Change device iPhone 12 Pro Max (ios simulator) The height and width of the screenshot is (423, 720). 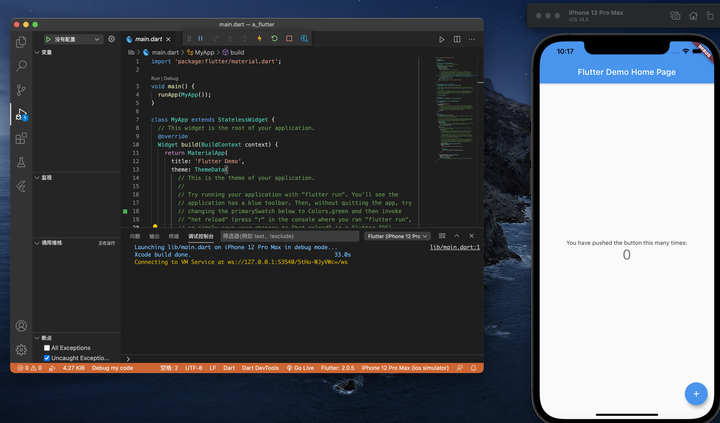[405, 368]
